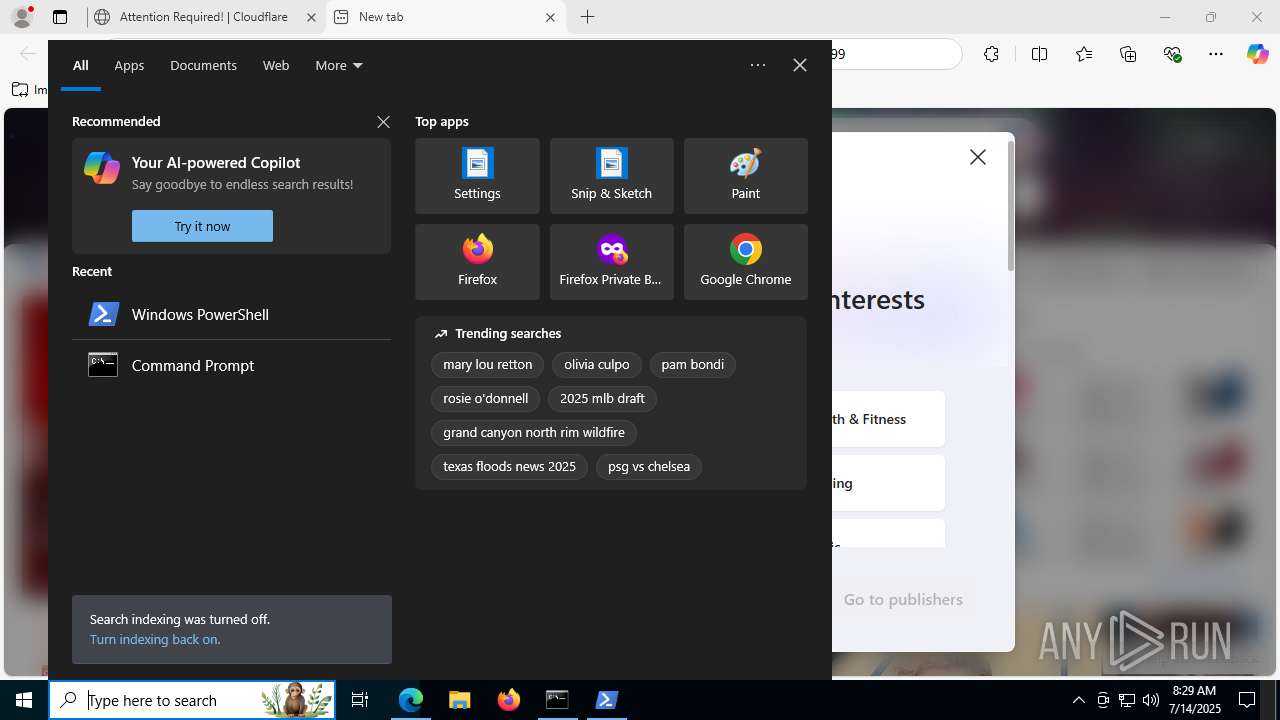
Task: Launch Firefox tile in Top apps
Action: point(477,262)
